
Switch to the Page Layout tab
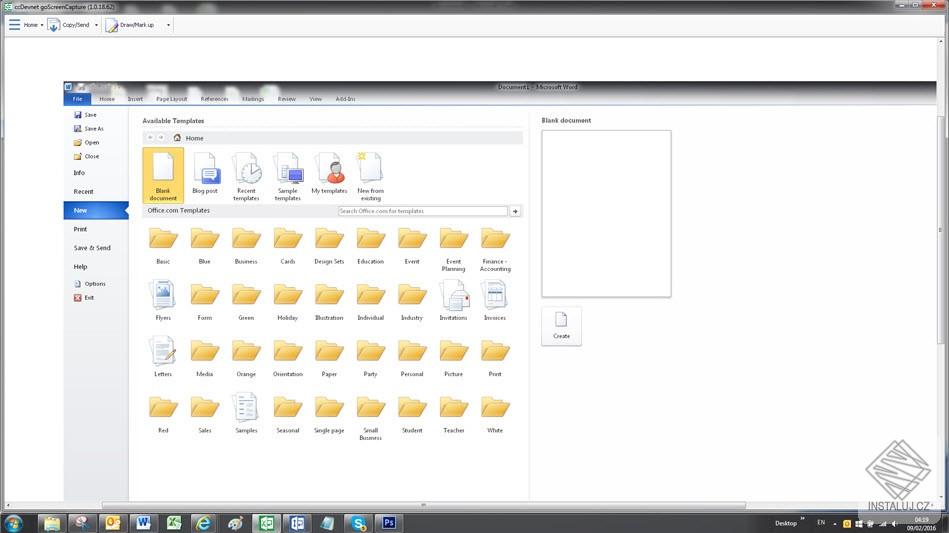[171, 99]
